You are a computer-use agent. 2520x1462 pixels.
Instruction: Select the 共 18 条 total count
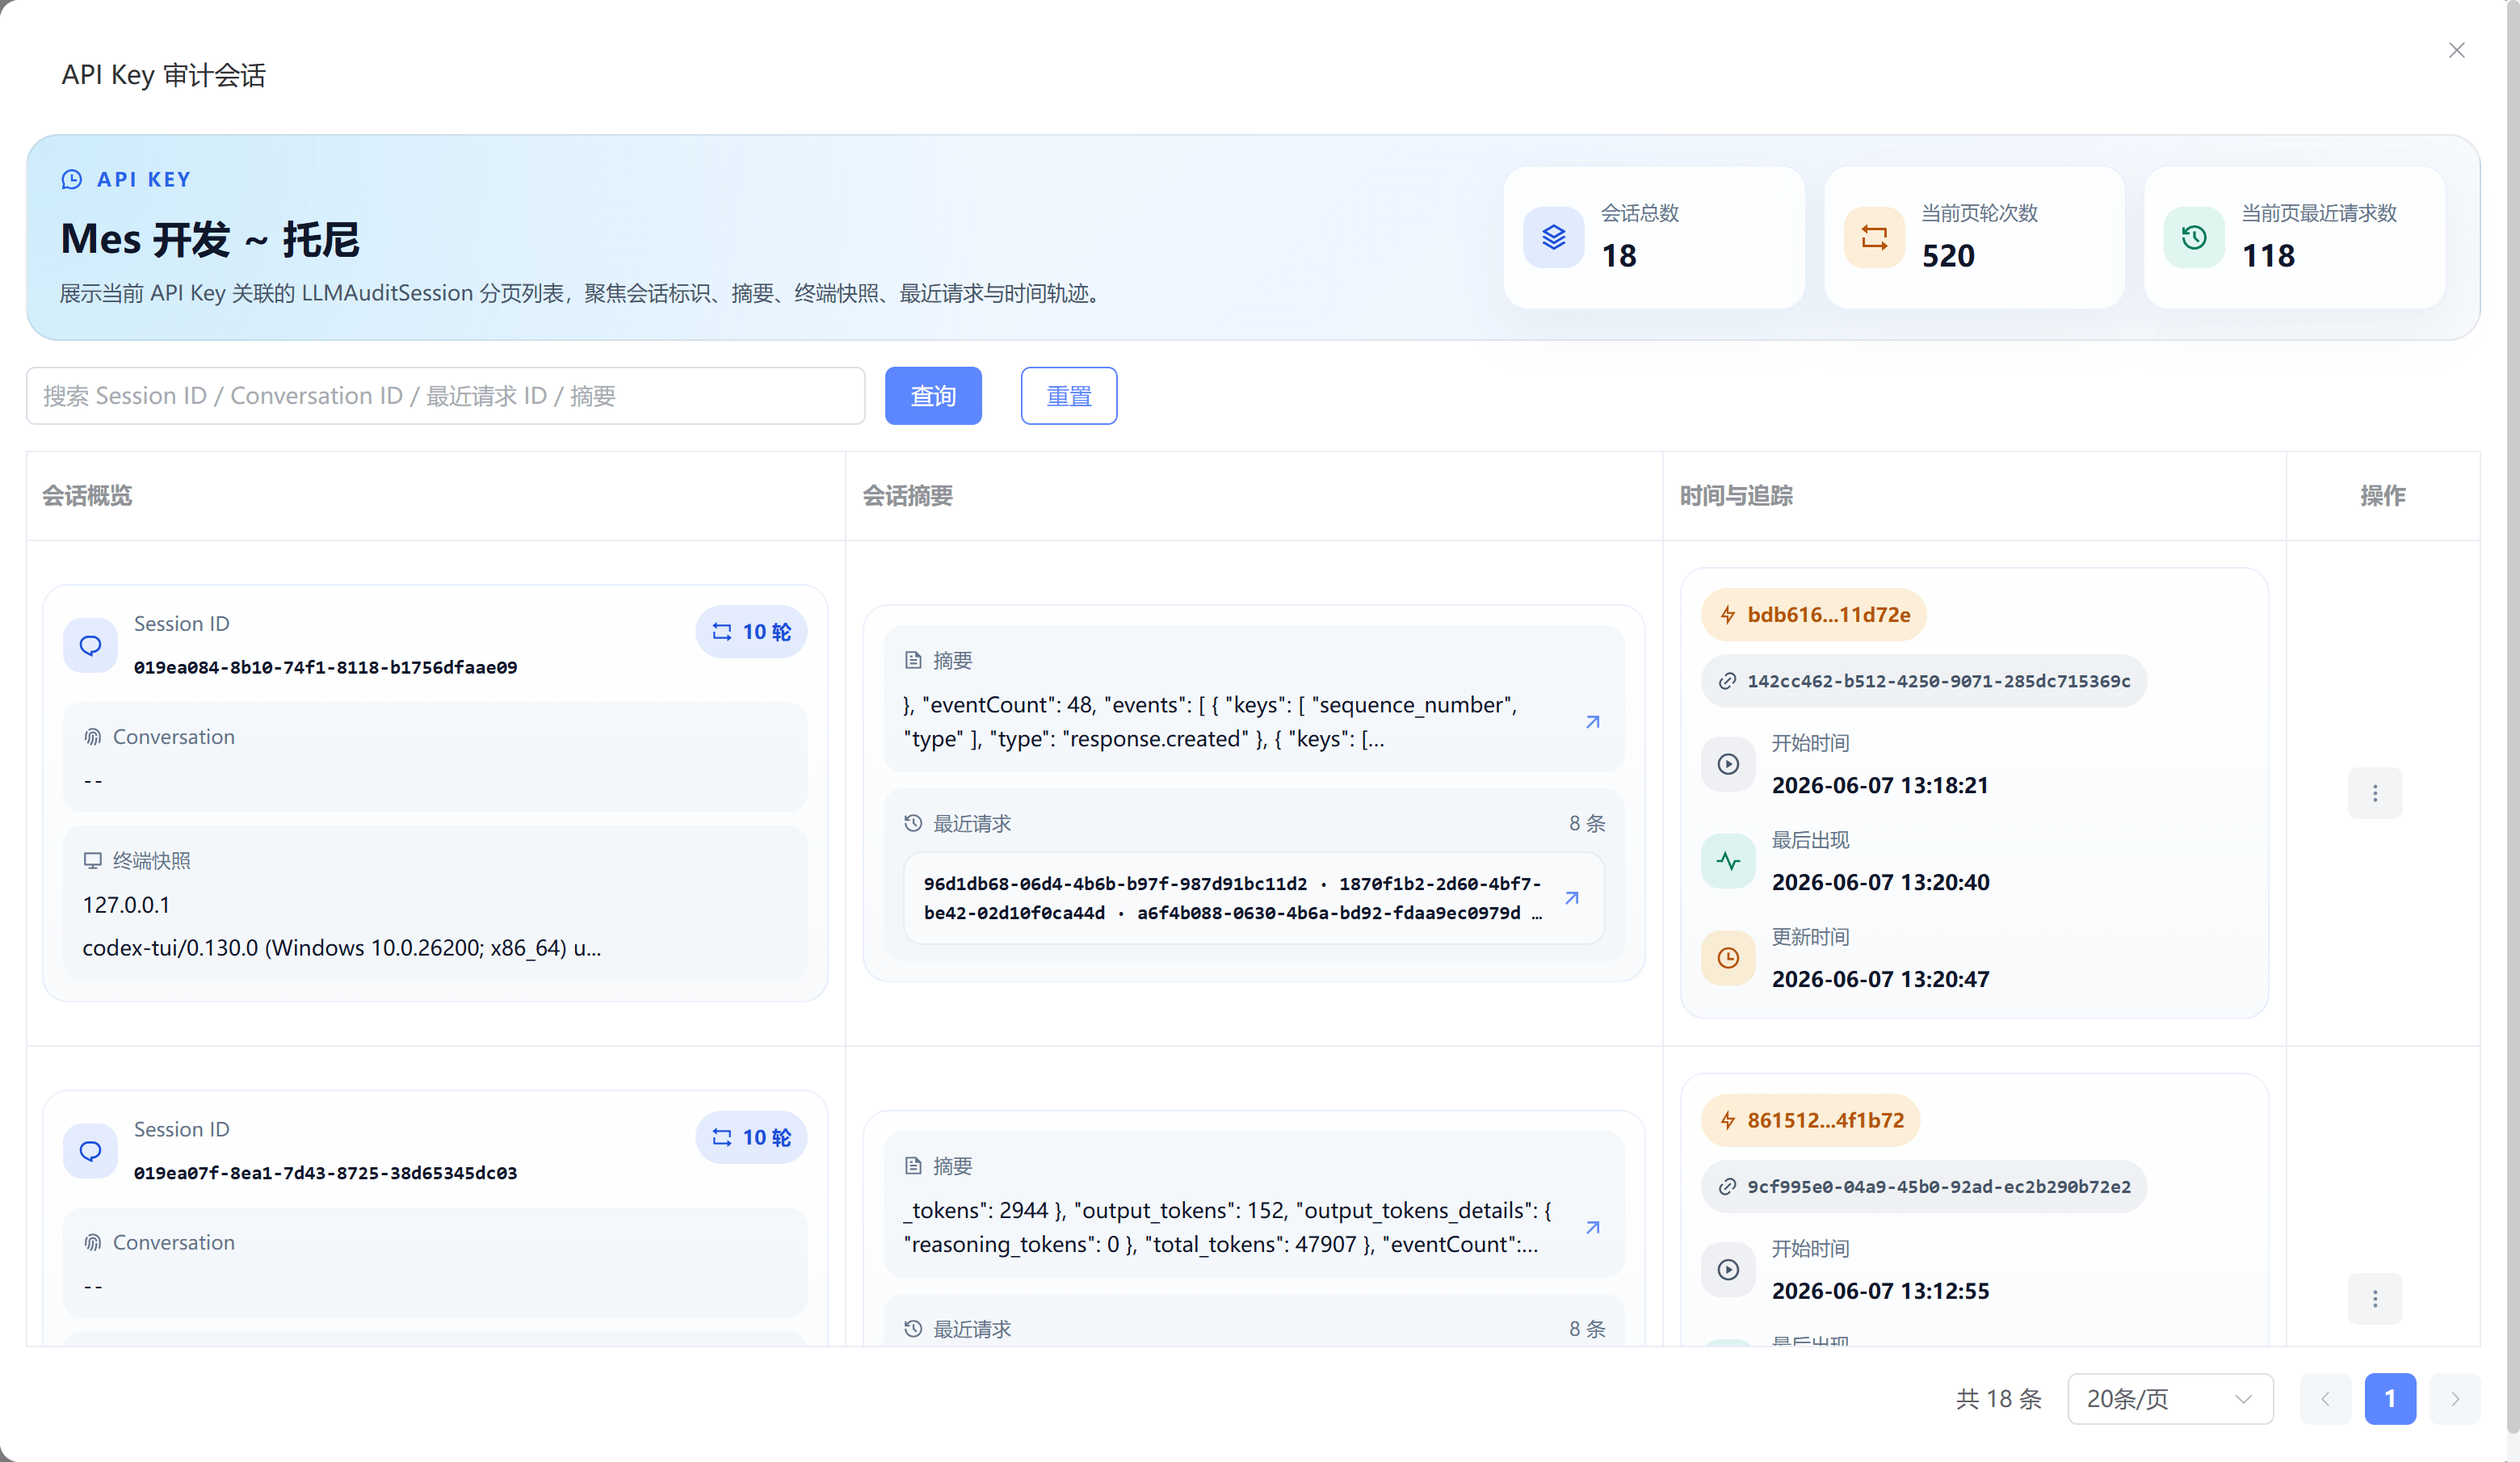1999,1399
